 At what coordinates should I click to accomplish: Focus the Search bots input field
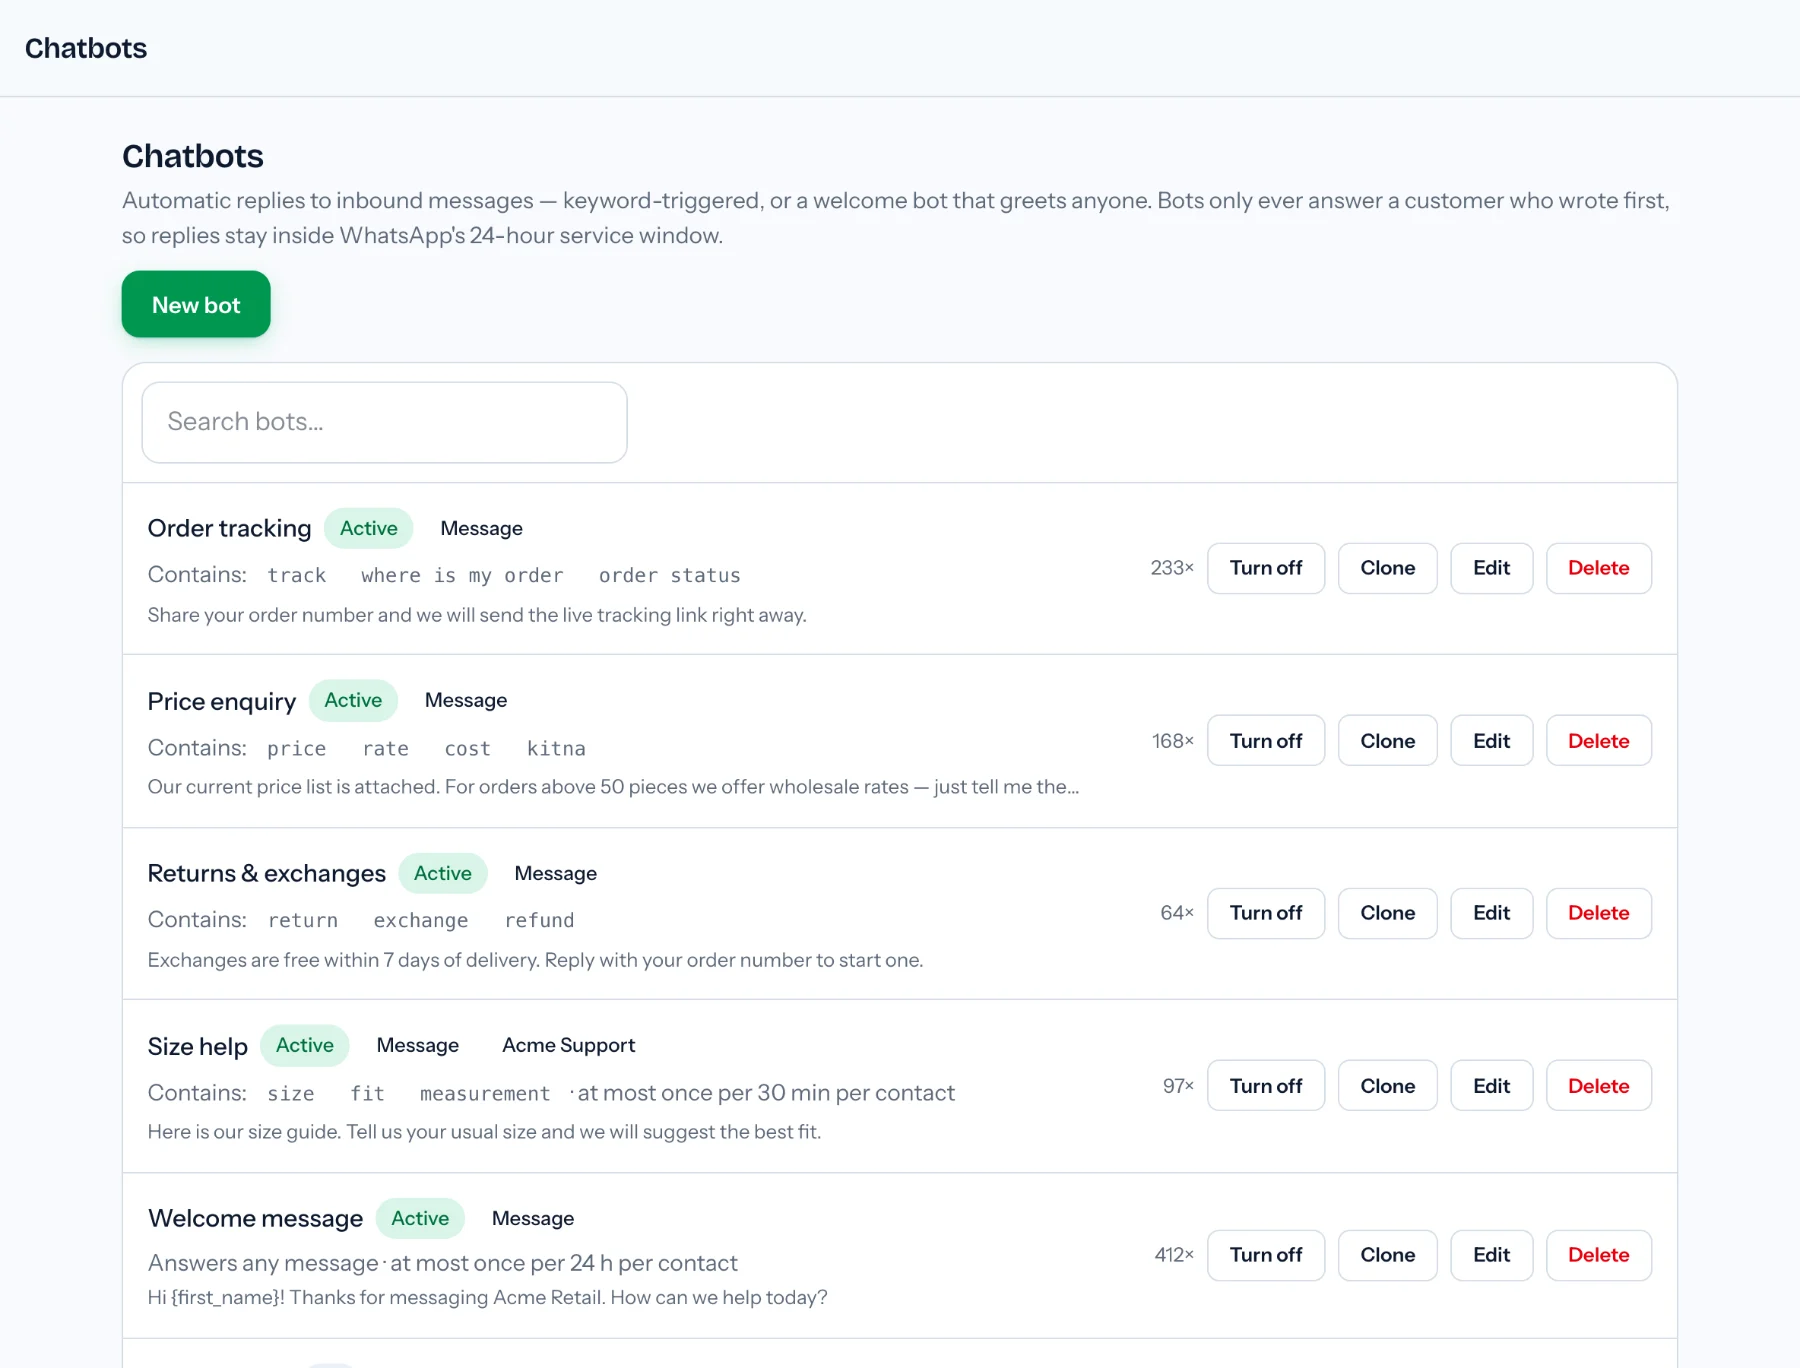[385, 422]
